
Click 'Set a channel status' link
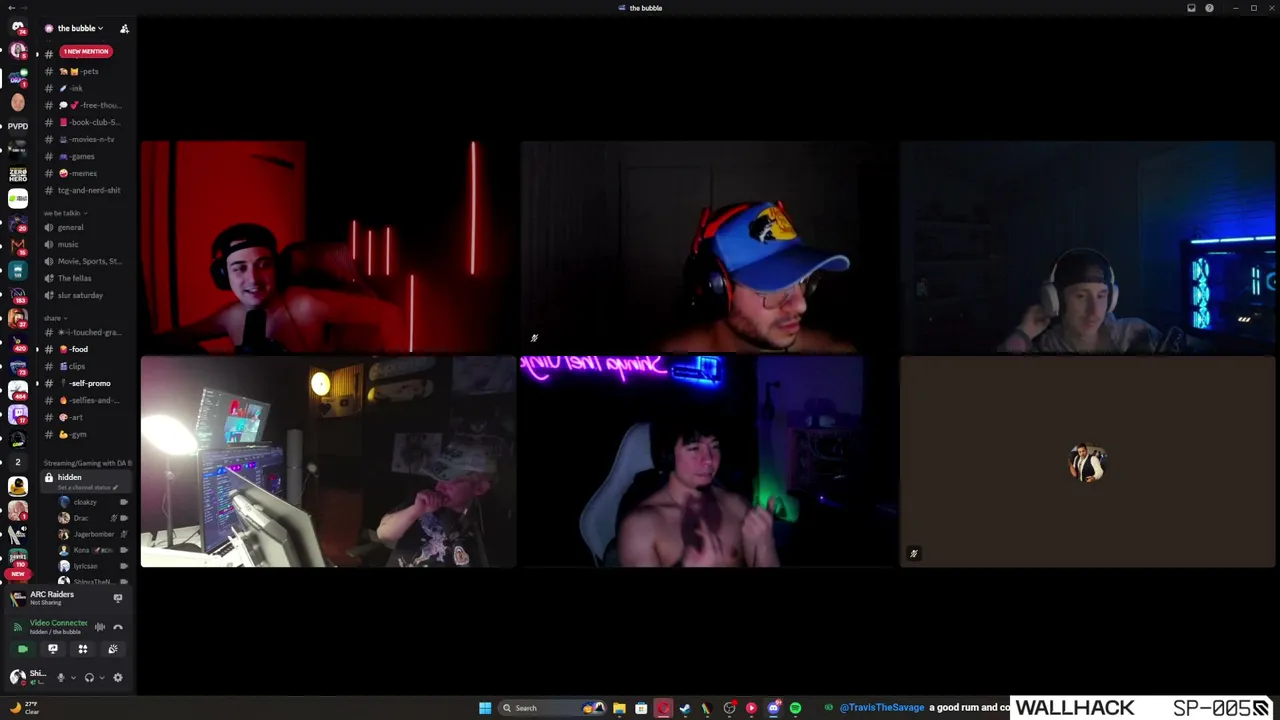[x=88, y=487]
